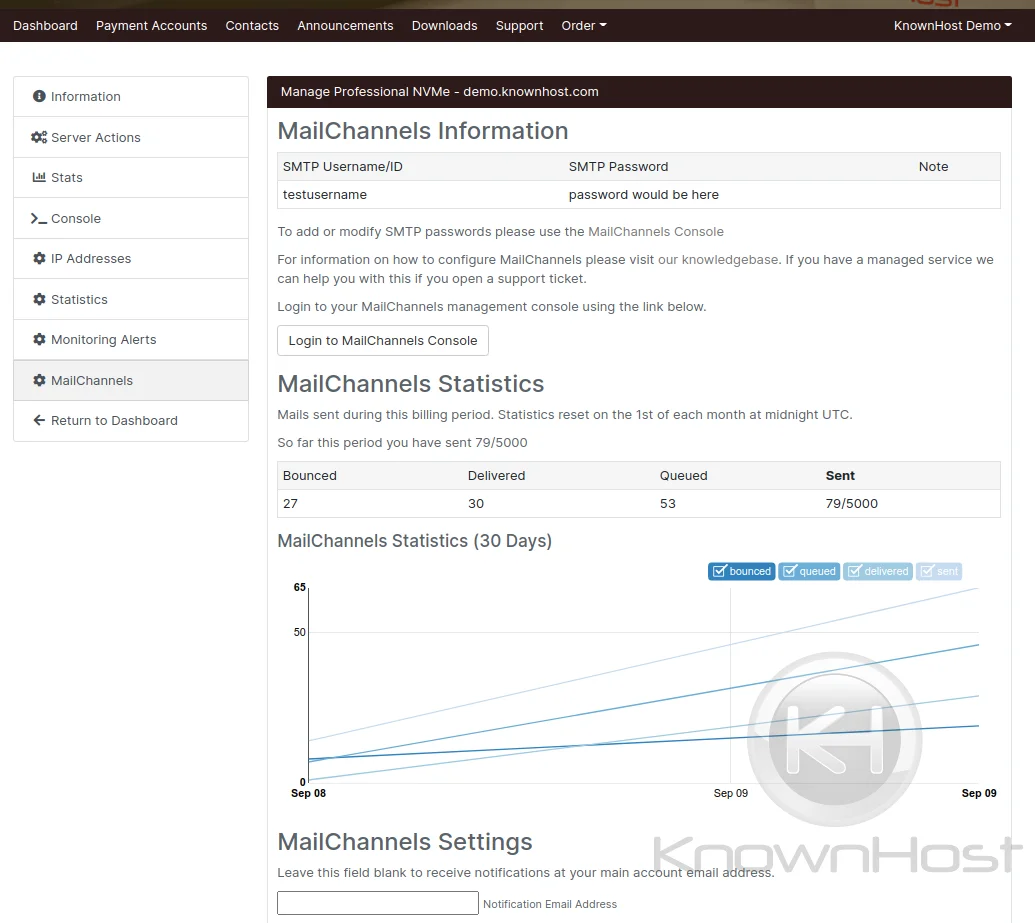1035x923 pixels.
Task: Follow the MailChannels Console text link
Action: pos(655,232)
